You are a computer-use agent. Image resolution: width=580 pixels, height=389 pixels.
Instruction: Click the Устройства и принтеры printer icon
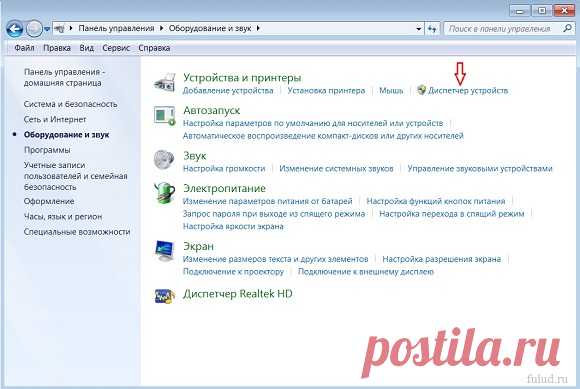[165, 82]
